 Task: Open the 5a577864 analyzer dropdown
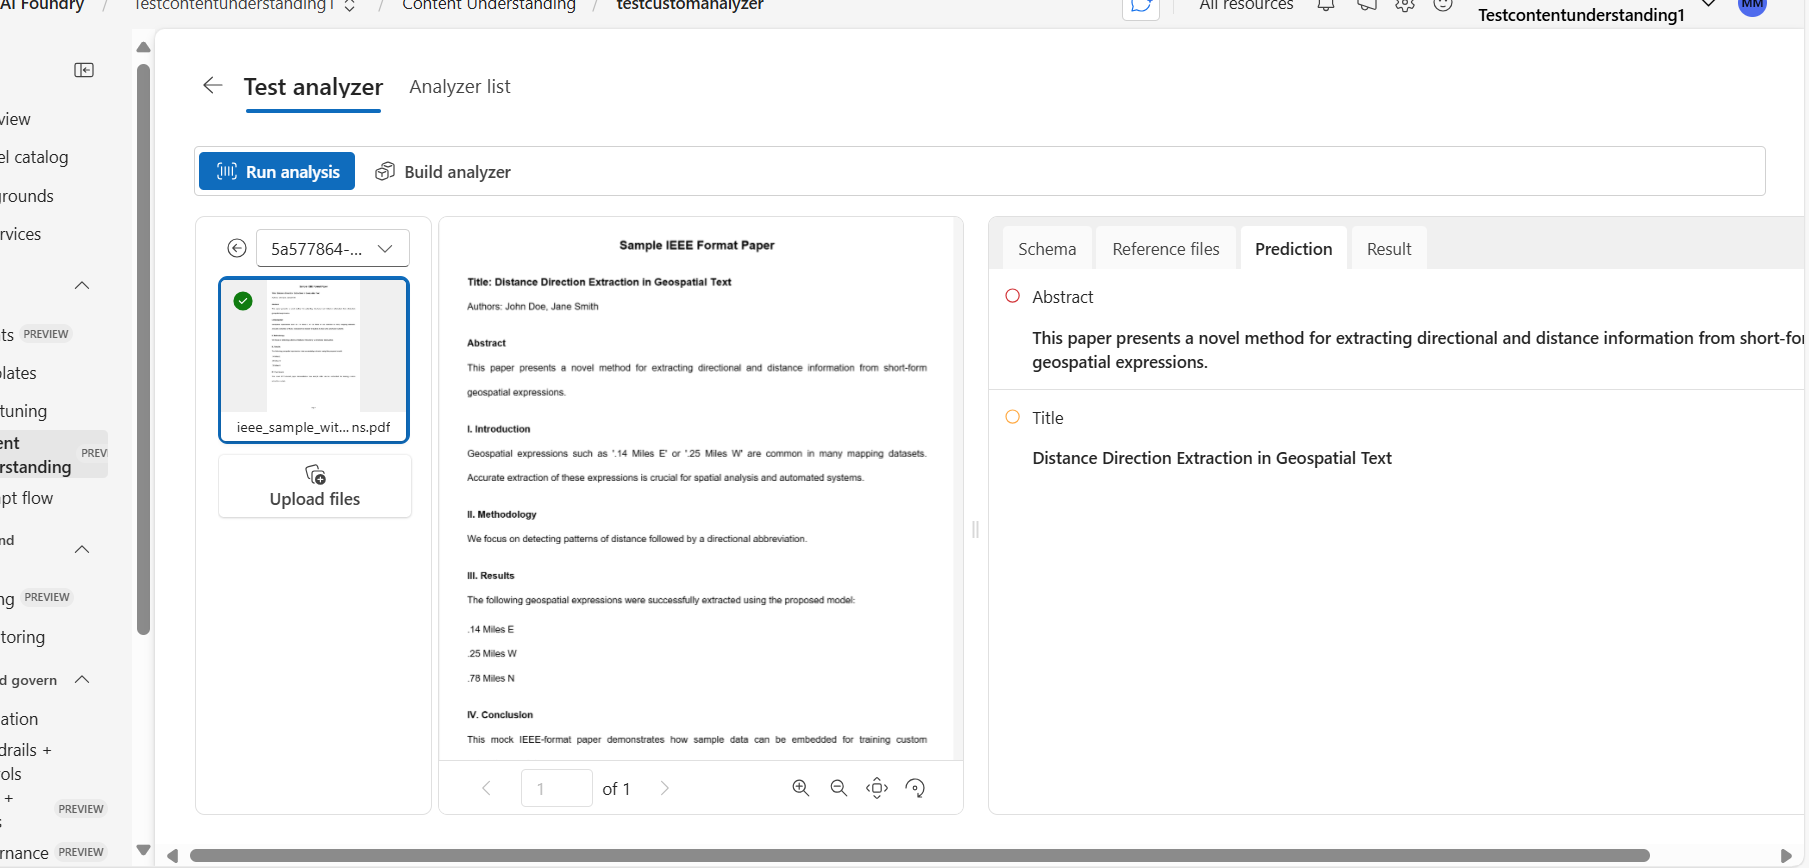[333, 248]
